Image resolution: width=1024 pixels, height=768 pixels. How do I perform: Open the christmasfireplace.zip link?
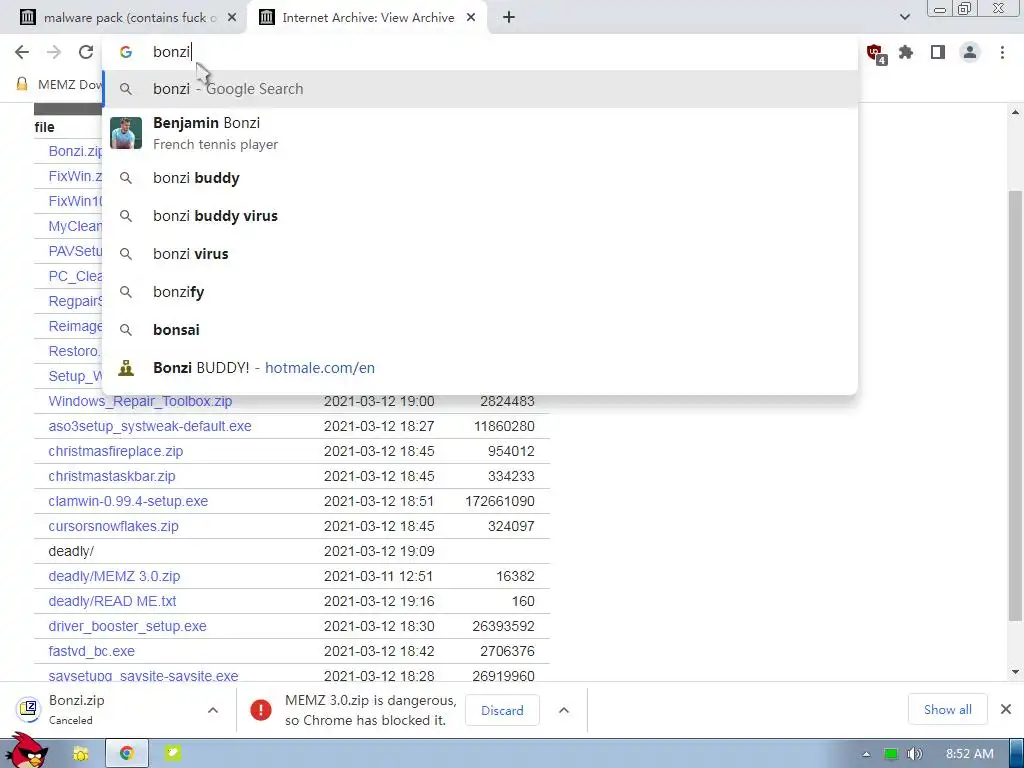coord(116,451)
